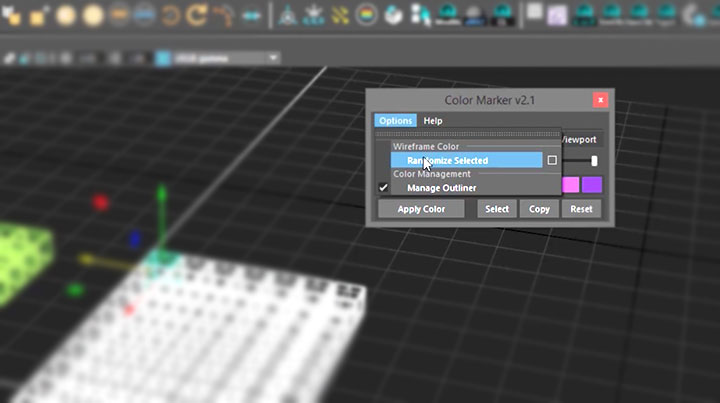Open Randomize Selected option box

(552, 160)
